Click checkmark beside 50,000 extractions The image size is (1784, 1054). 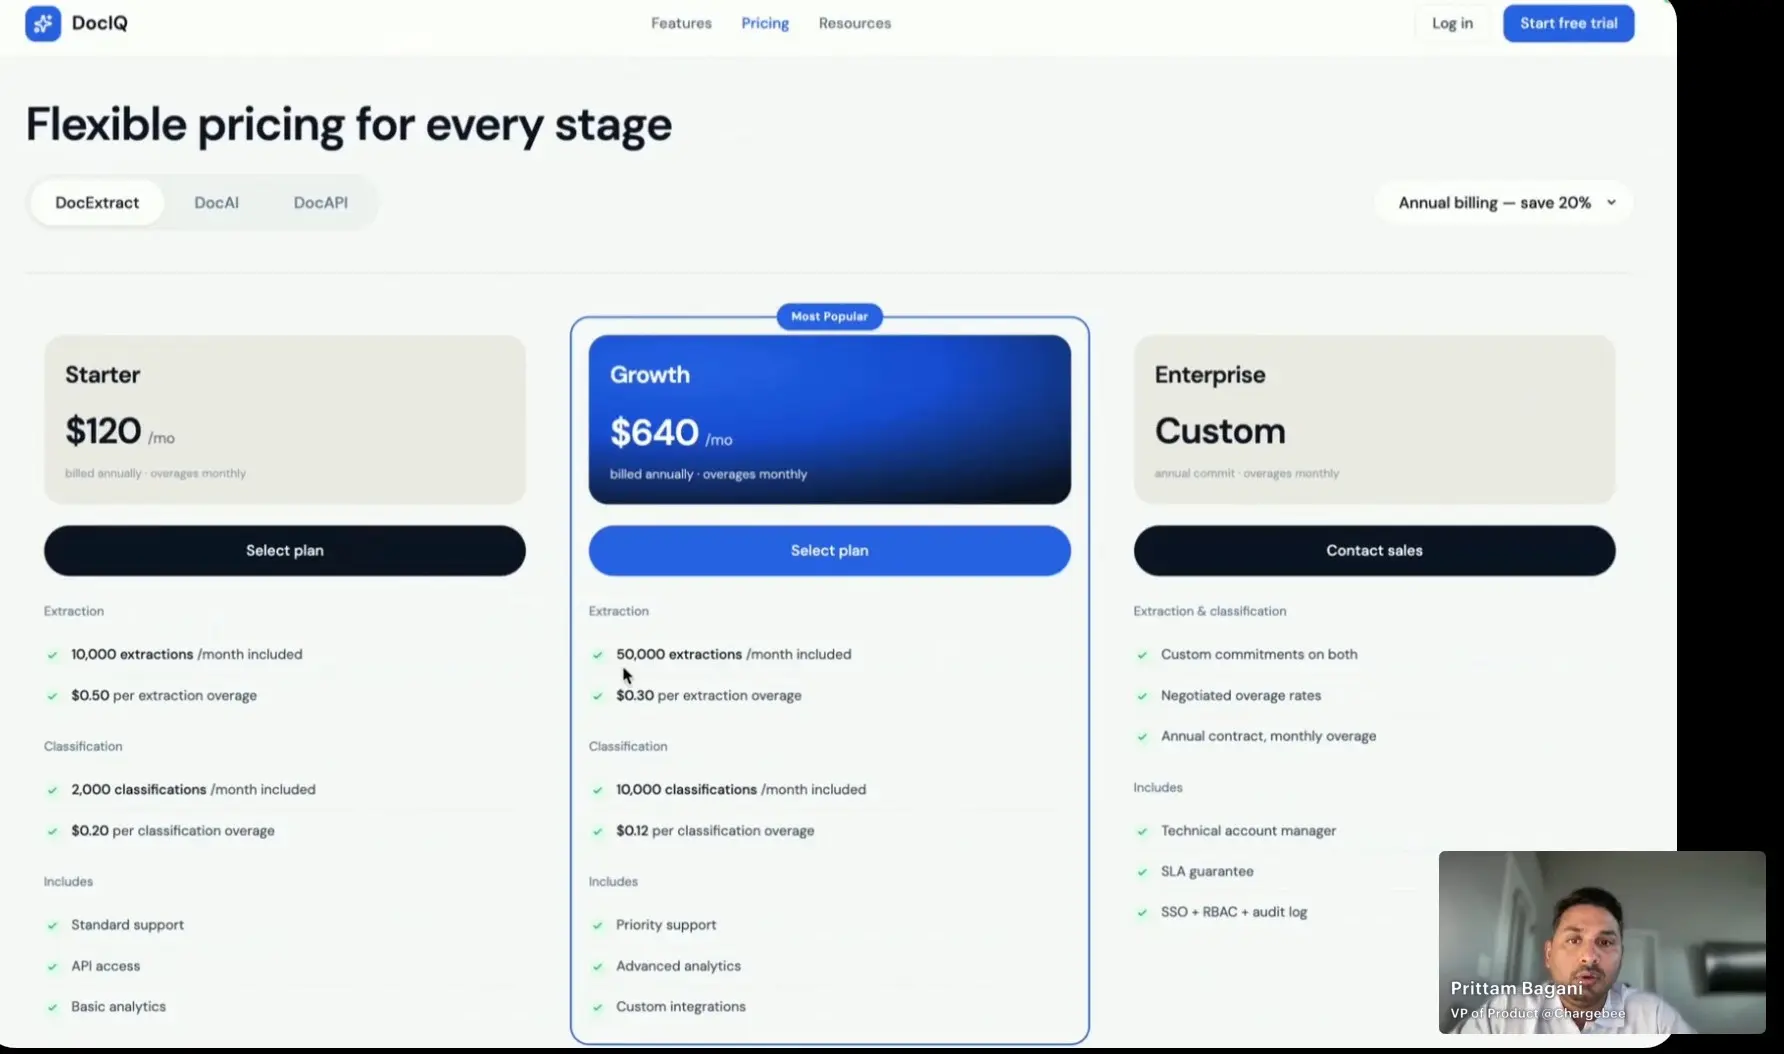pos(597,655)
